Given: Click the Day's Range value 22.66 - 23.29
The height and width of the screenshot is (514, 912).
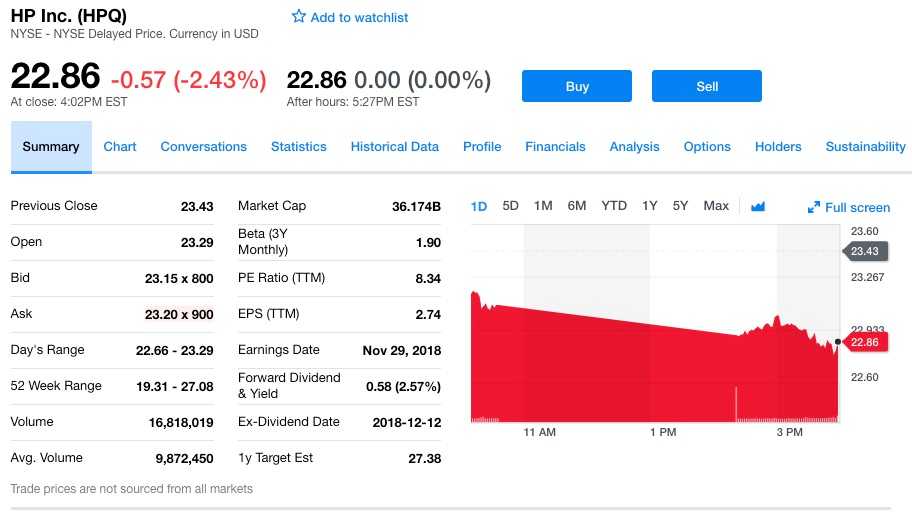Looking at the screenshot, I should [174, 351].
